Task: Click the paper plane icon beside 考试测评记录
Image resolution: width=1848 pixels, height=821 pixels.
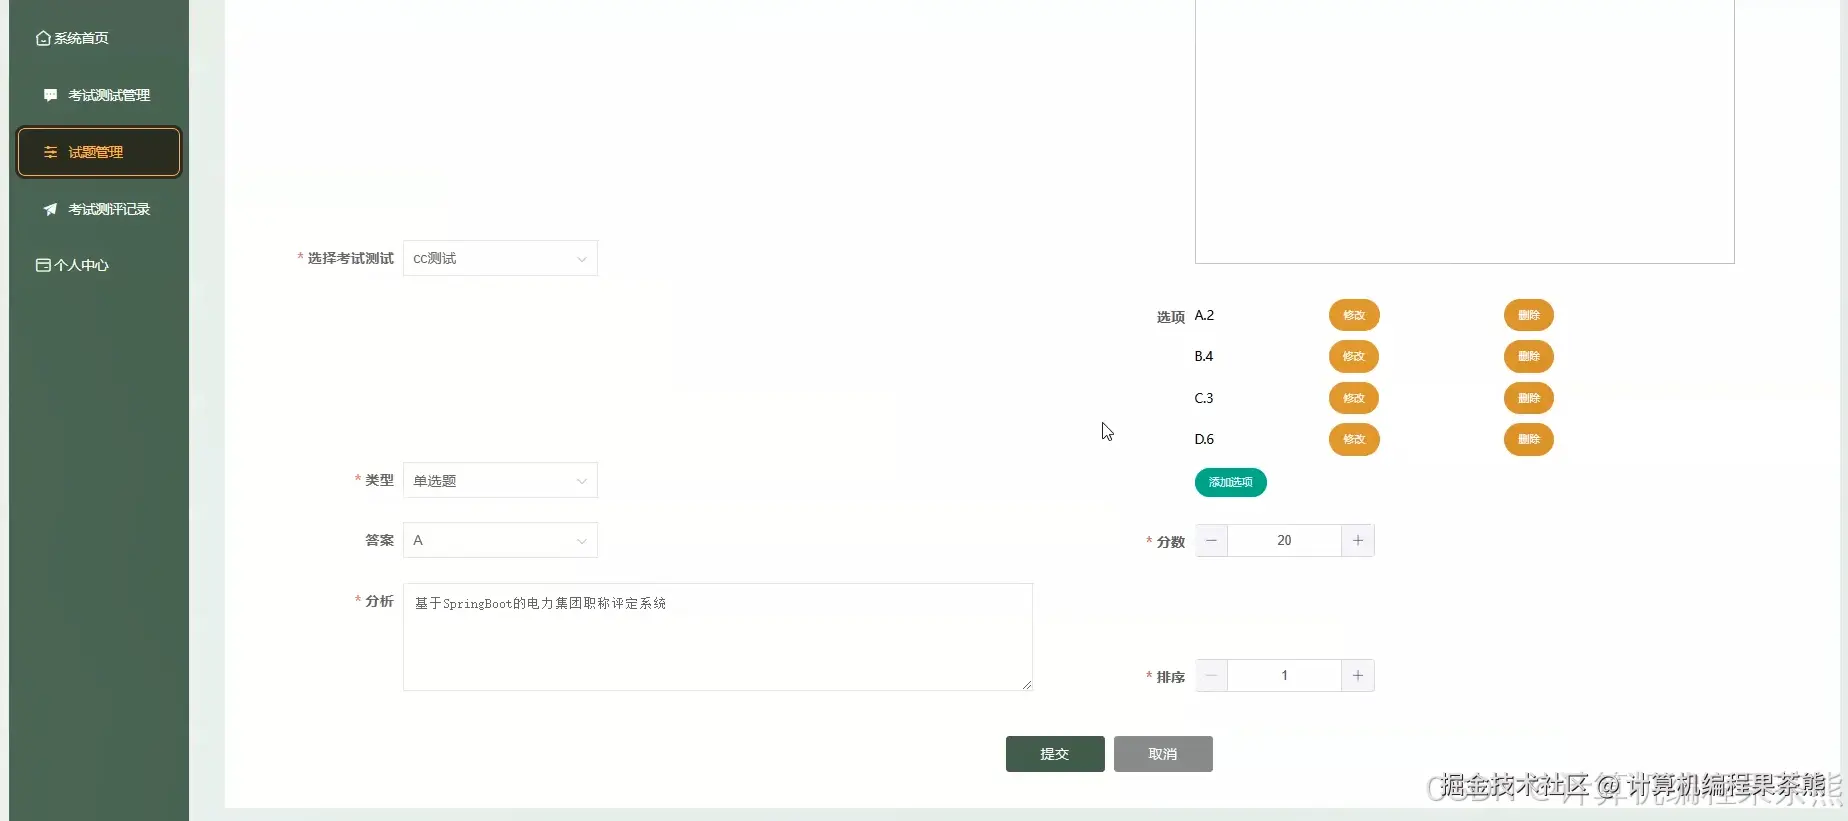Action: [50, 209]
